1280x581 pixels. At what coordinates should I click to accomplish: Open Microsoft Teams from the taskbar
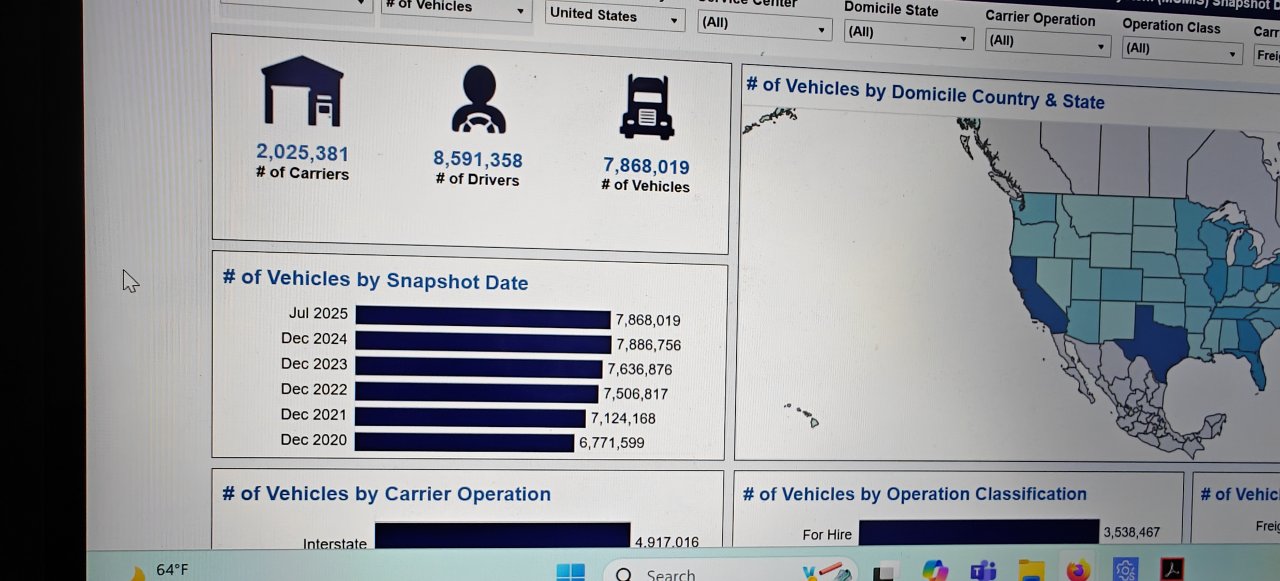pyautogui.click(x=983, y=571)
